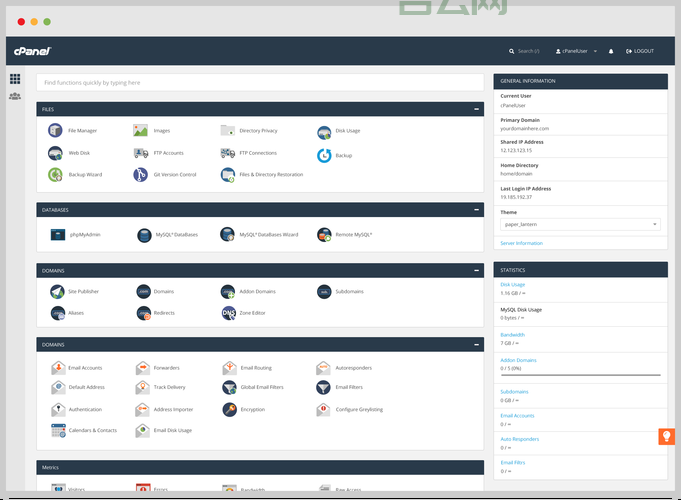
Task: Click the orange lightbulb tip button
Action: (667, 436)
